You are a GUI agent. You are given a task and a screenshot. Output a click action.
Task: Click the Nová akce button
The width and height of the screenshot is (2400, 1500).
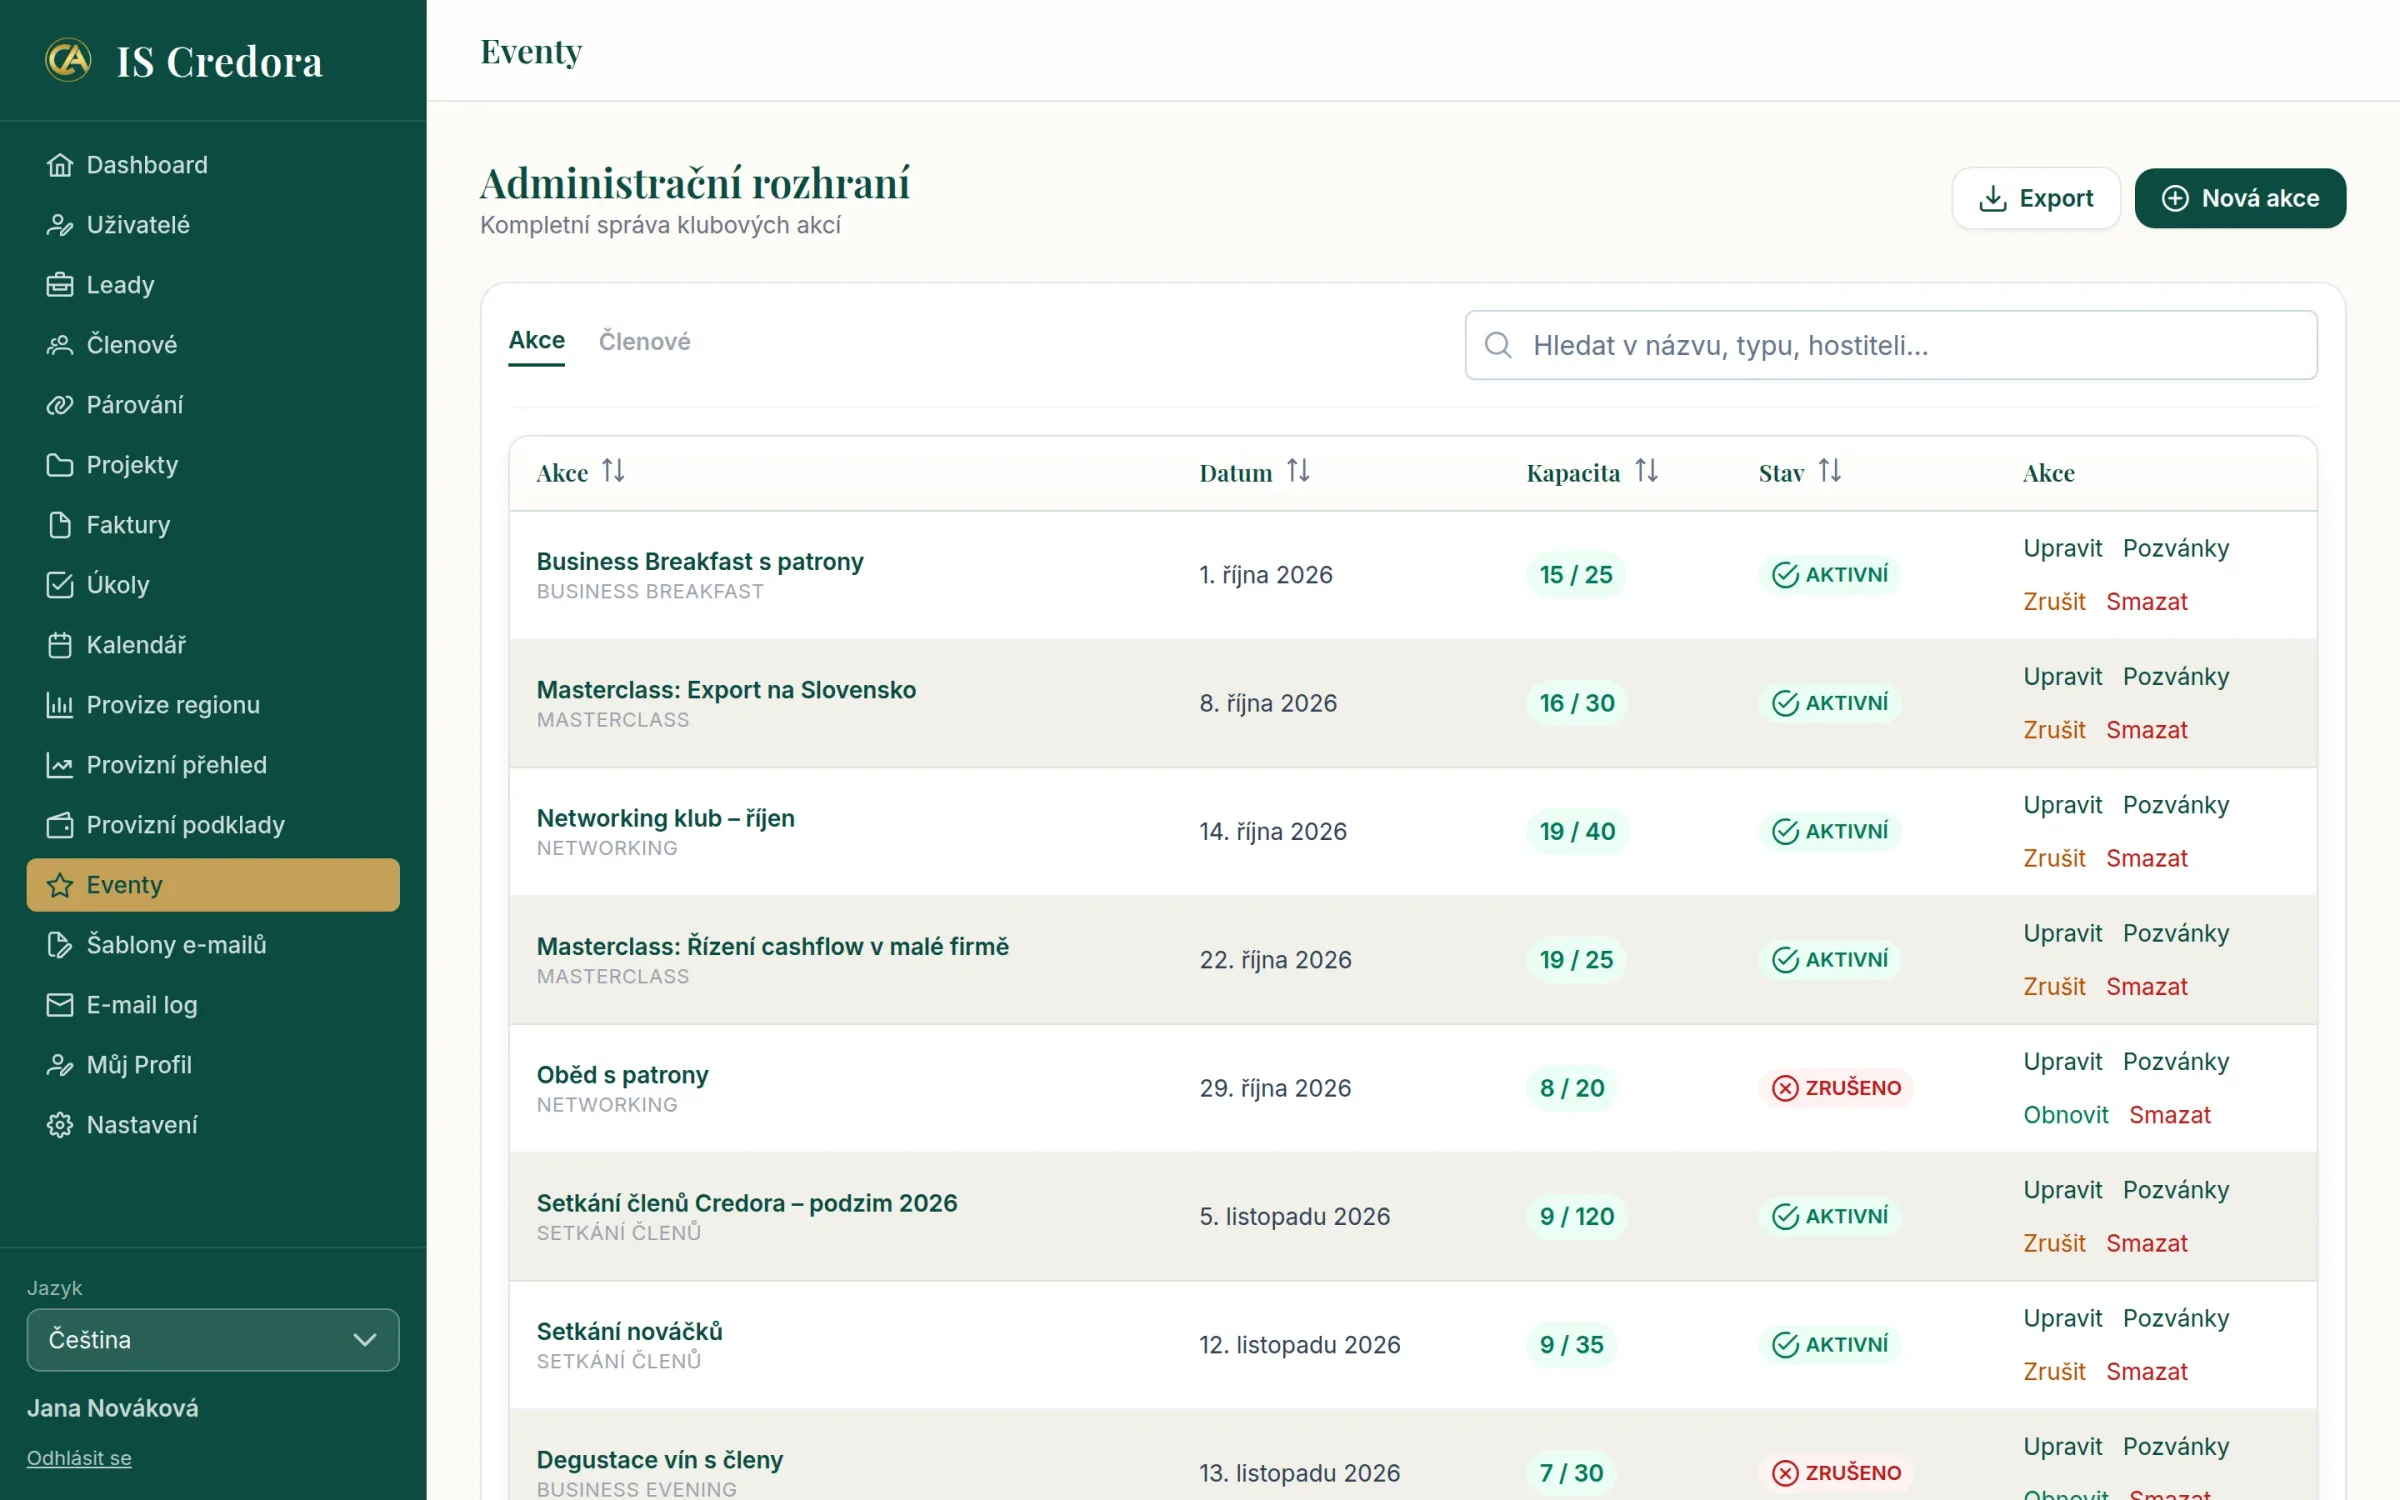pos(2240,198)
